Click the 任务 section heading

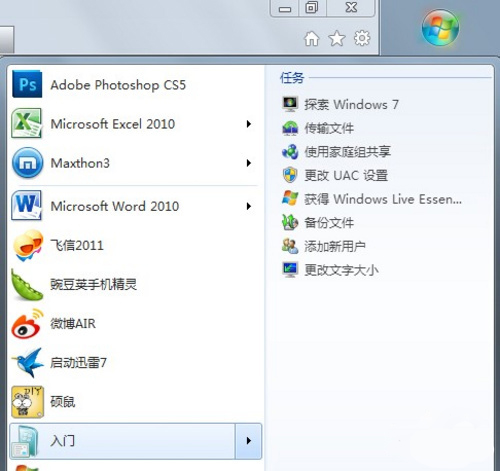292,78
